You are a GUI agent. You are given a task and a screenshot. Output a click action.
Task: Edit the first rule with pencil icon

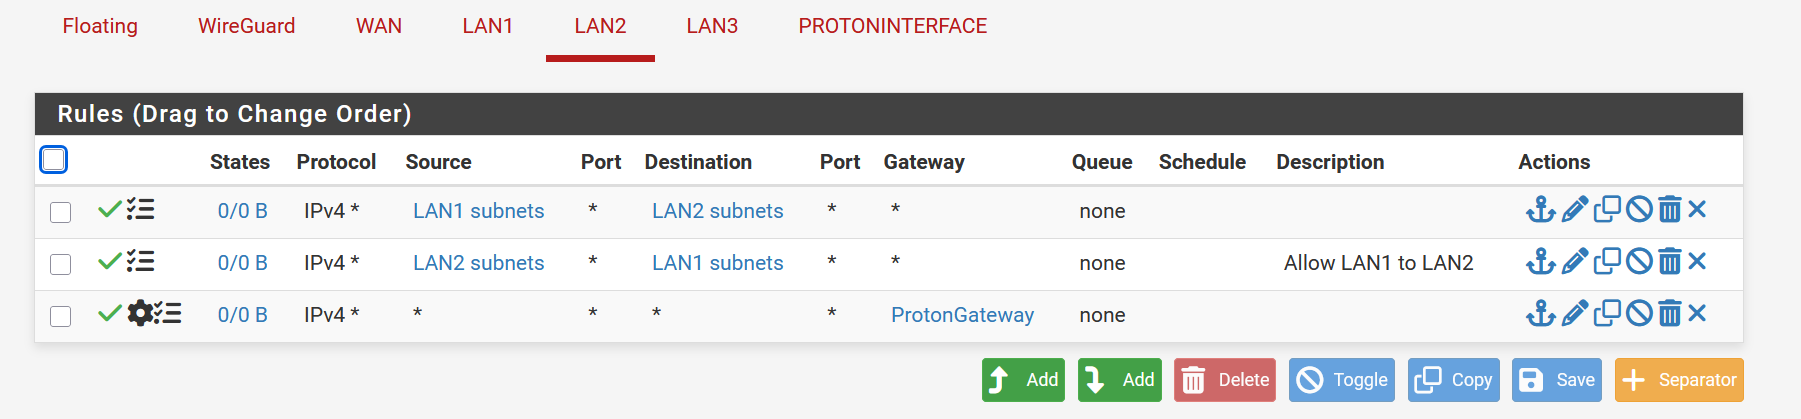[x=1574, y=210]
